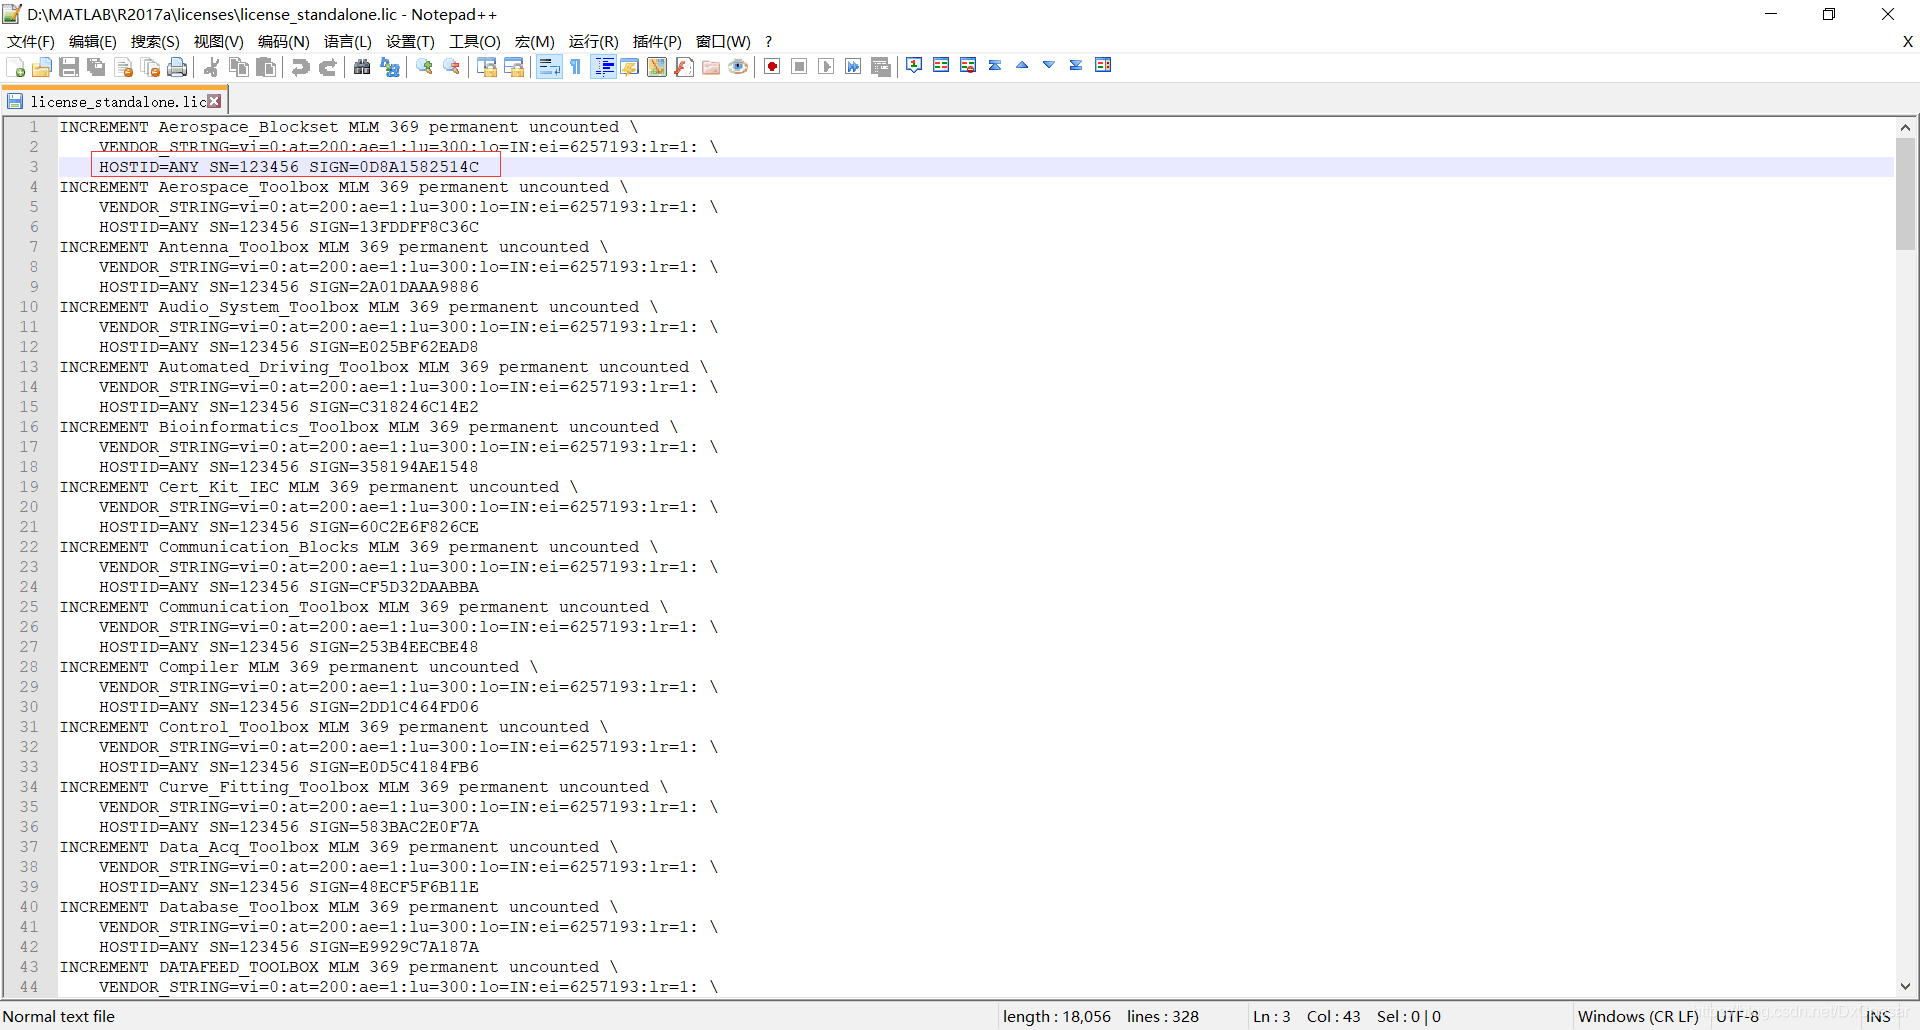Click the Copy toolbar icon
The image size is (1920, 1030).
click(239, 67)
